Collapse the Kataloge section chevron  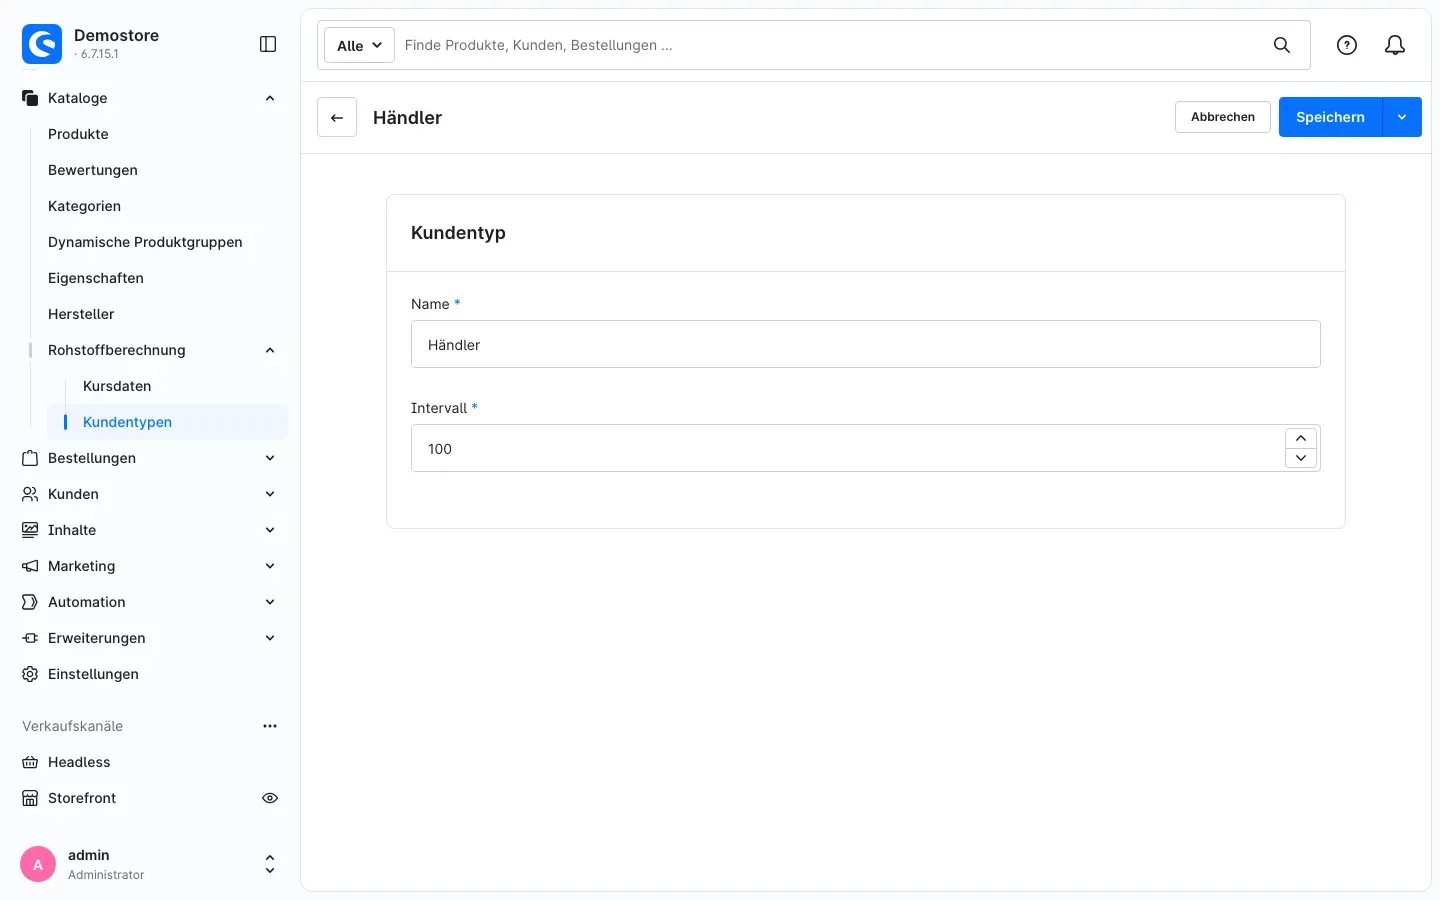click(x=270, y=98)
